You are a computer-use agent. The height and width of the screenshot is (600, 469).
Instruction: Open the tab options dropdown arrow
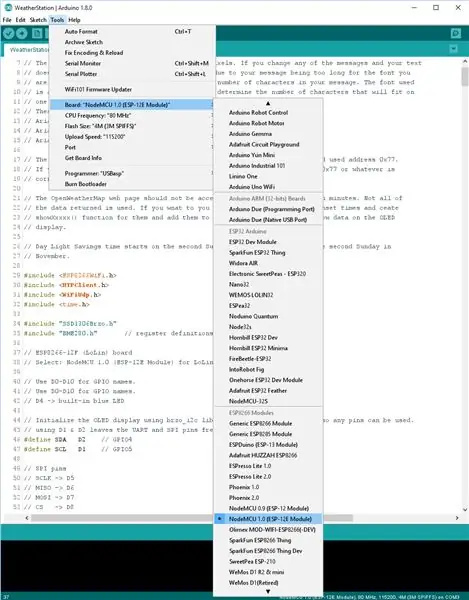pos(453,49)
